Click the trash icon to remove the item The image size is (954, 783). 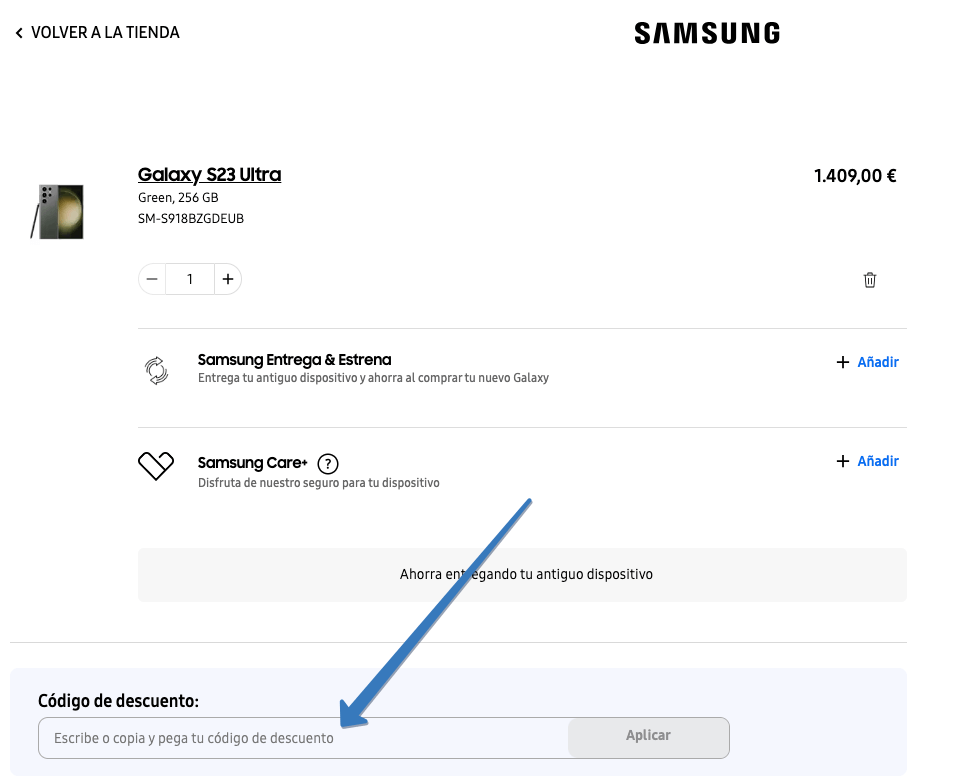(869, 280)
